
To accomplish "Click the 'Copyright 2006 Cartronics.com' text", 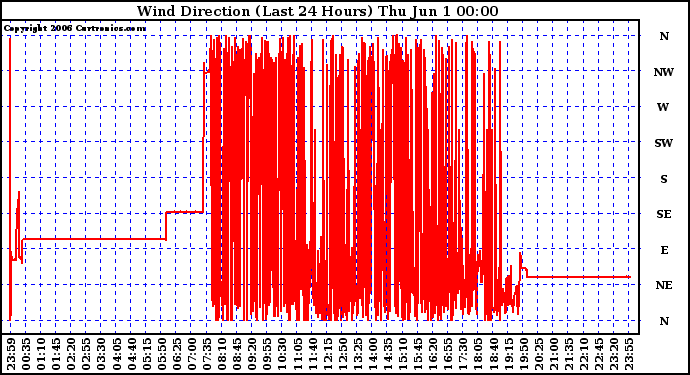I will [x=75, y=29].
